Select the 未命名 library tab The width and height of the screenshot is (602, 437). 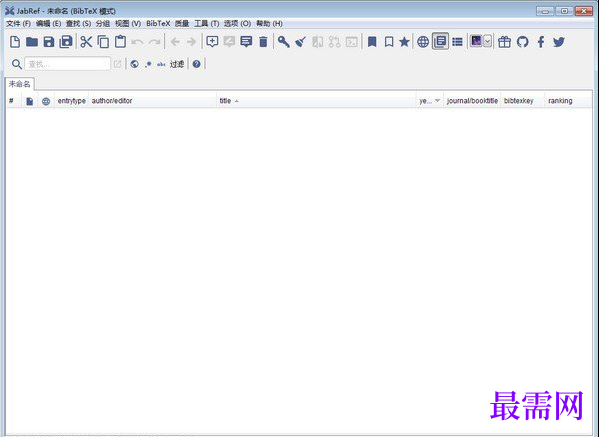(20, 84)
